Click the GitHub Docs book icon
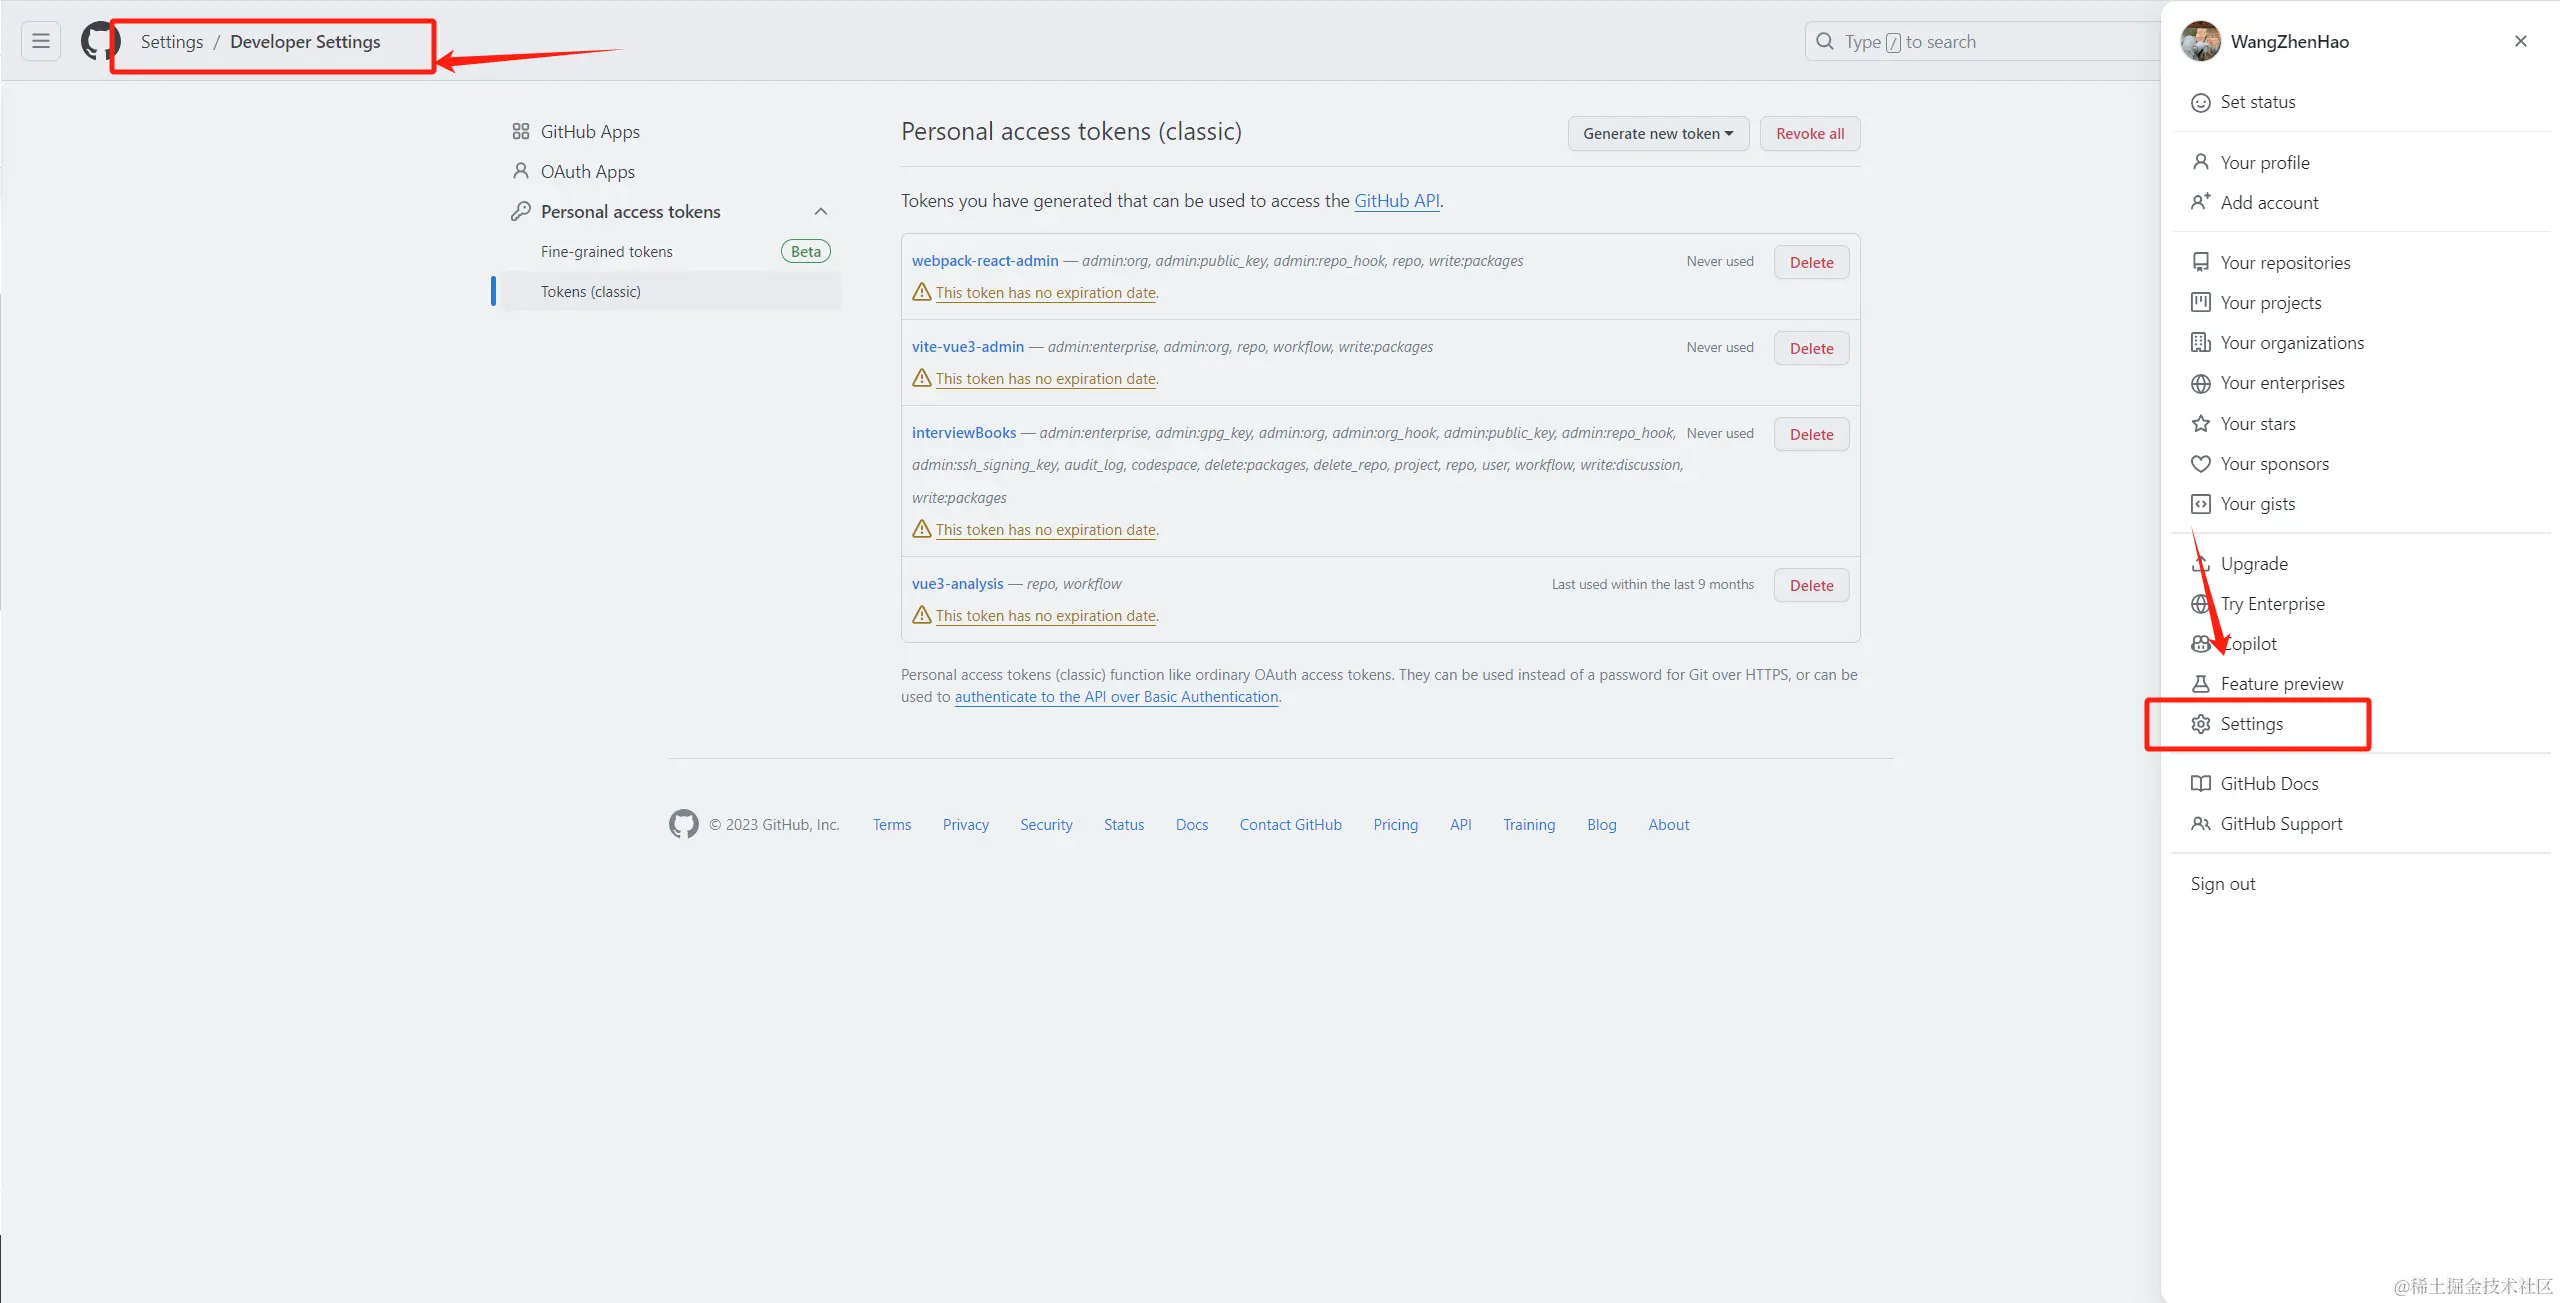The height and width of the screenshot is (1303, 2560). click(2200, 784)
